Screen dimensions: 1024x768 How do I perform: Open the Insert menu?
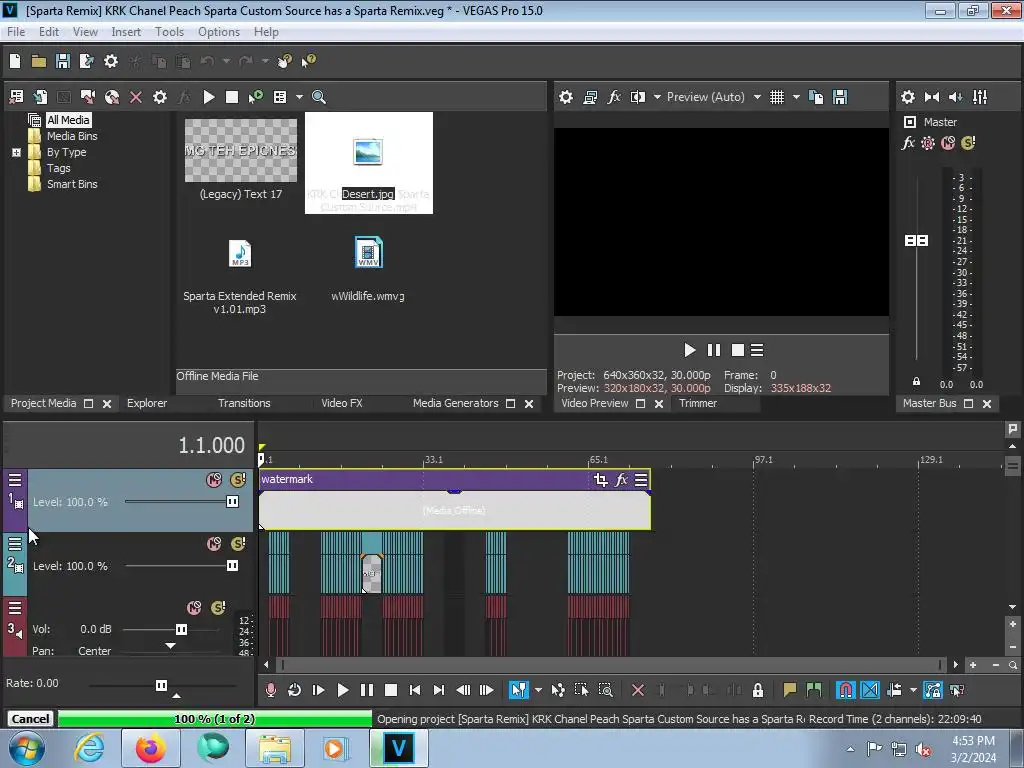(126, 32)
